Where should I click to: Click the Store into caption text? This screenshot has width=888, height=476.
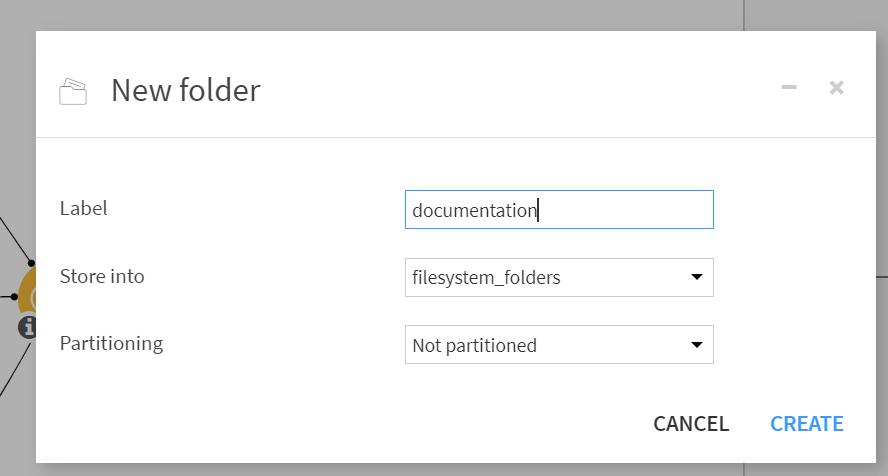tap(102, 276)
